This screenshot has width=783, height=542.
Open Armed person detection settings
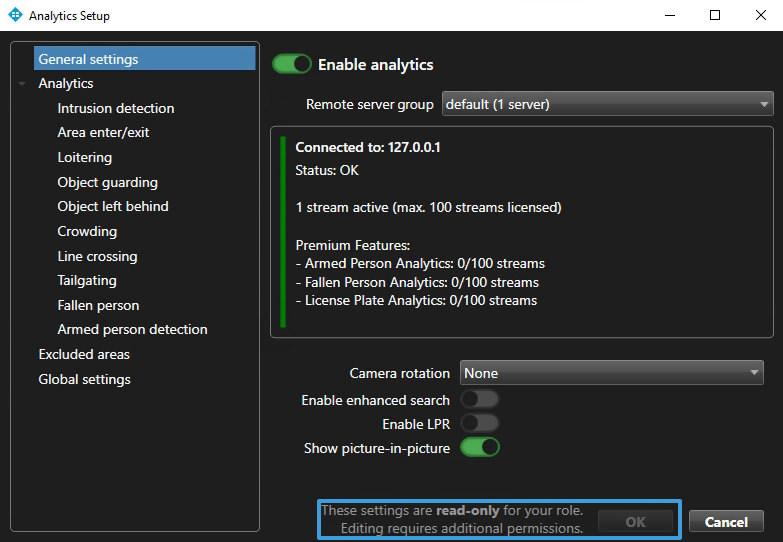(x=132, y=329)
